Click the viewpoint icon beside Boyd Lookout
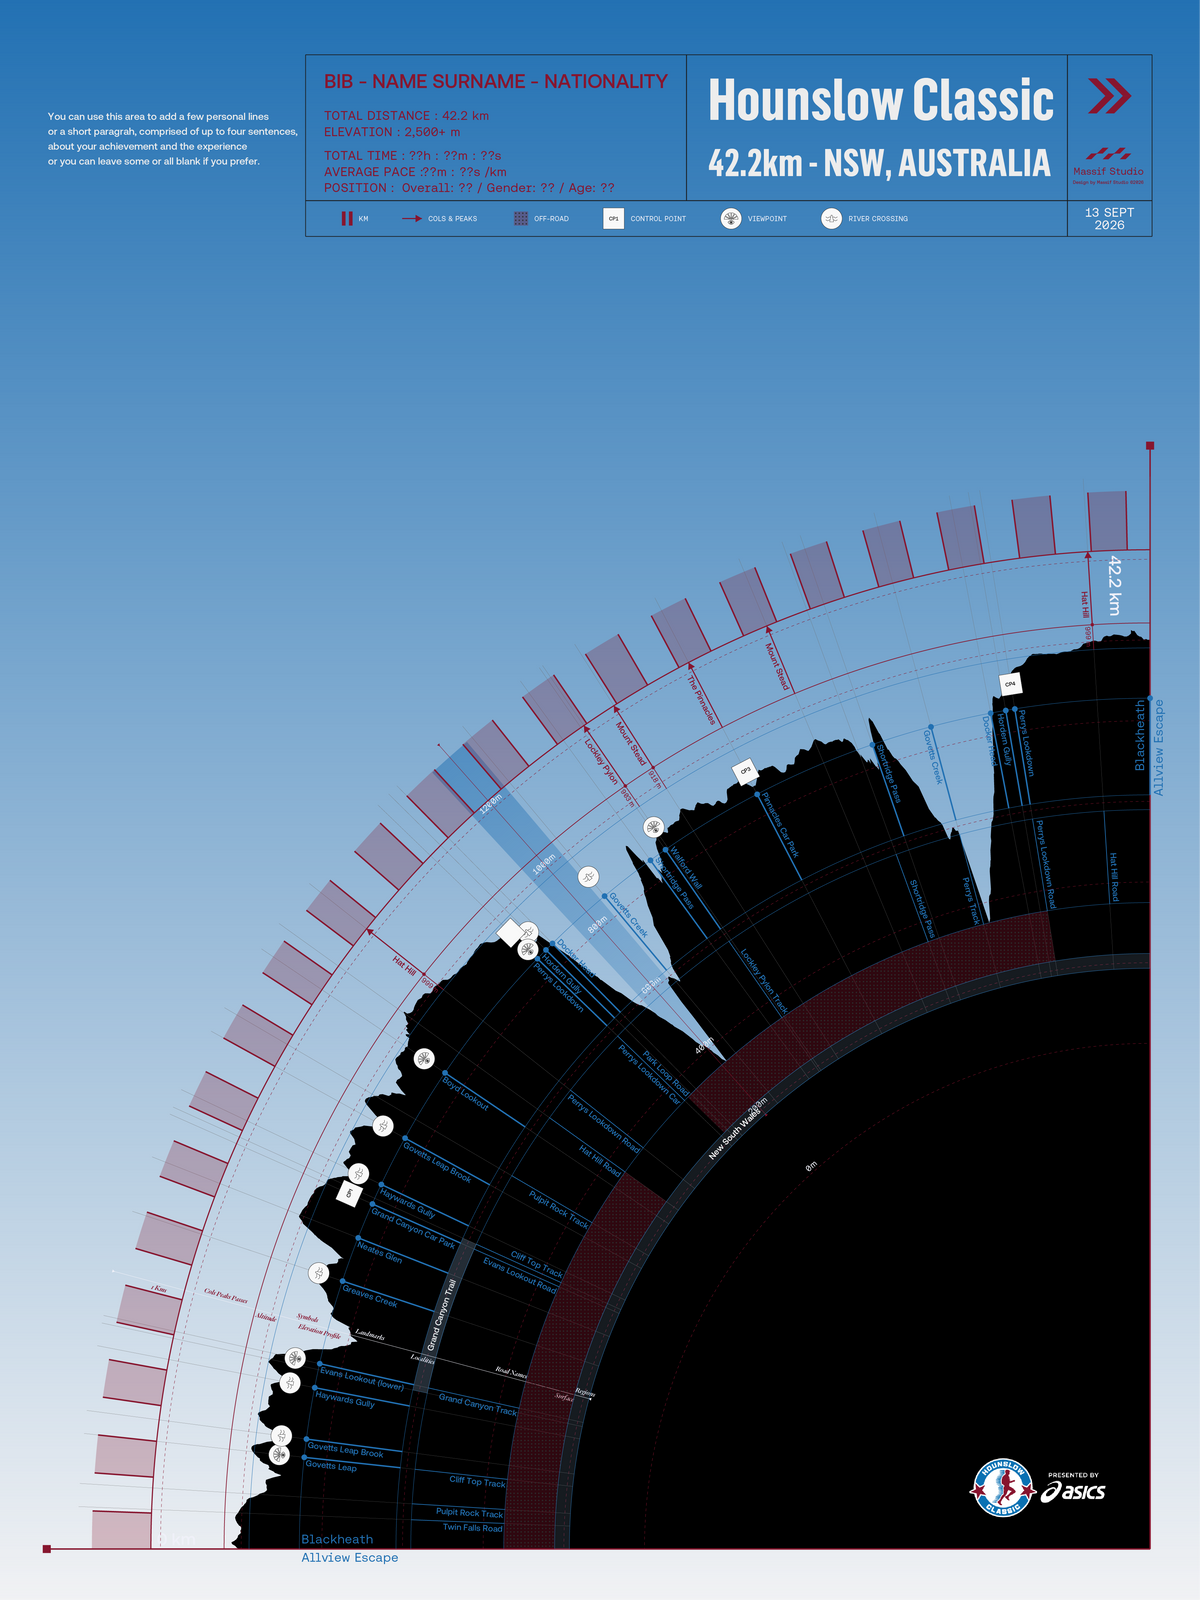The height and width of the screenshot is (1600, 1200). (x=424, y=1058)
